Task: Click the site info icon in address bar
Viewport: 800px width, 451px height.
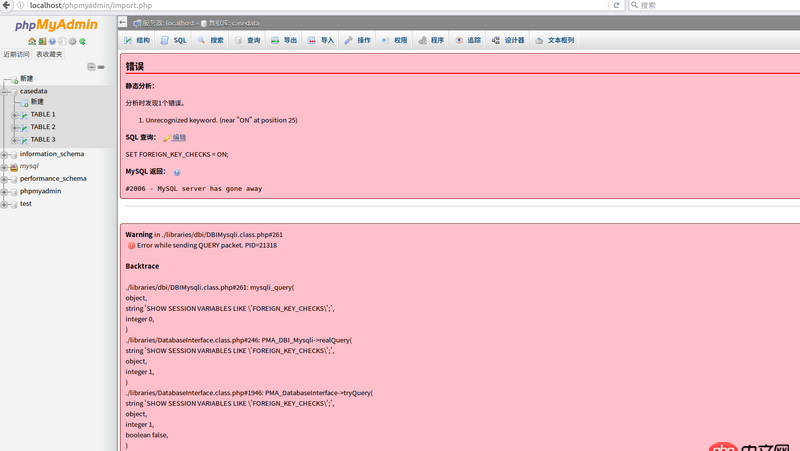Action: 20,5
